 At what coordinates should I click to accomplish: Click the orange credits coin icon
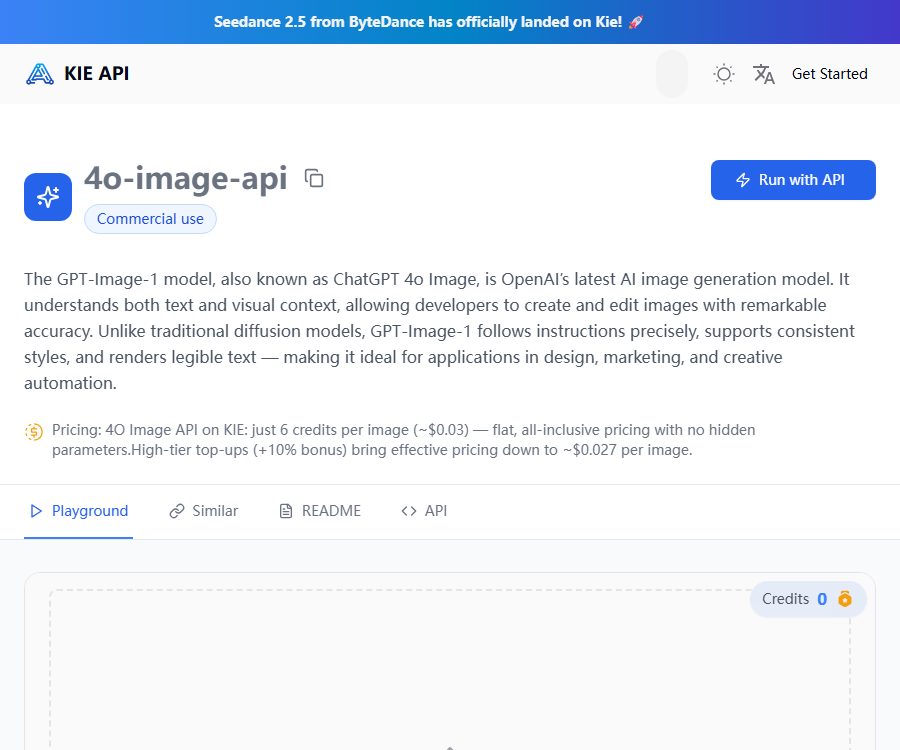pyautogui.click(x=844, y=599)
